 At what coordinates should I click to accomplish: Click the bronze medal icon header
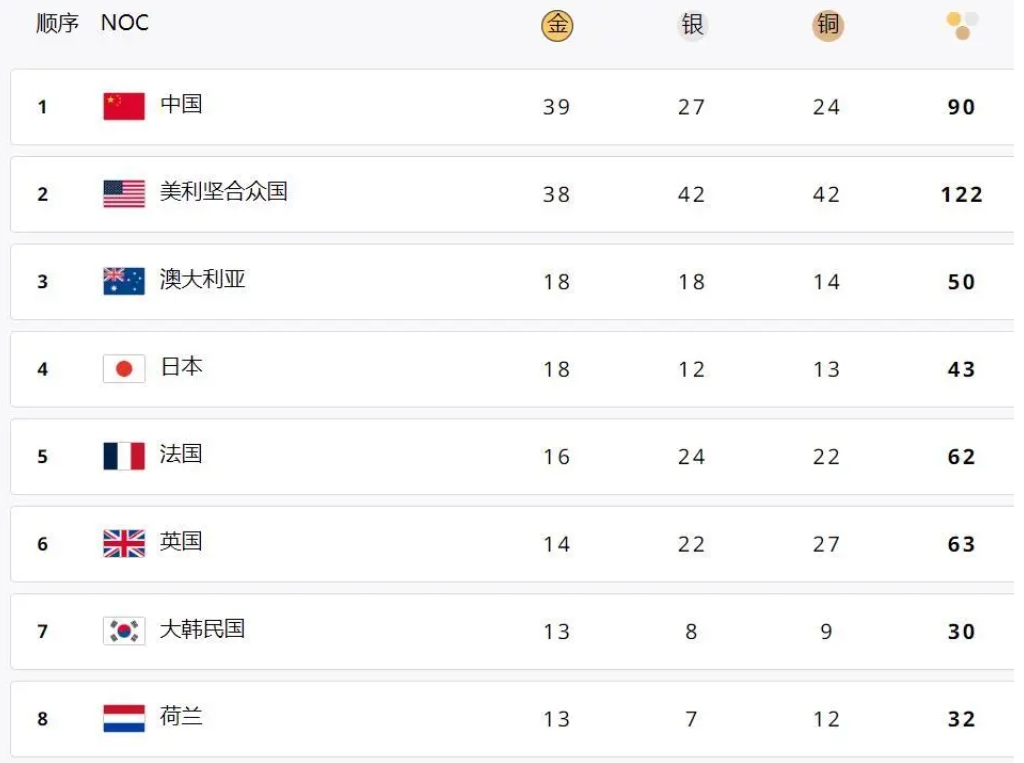click(827, 25)
